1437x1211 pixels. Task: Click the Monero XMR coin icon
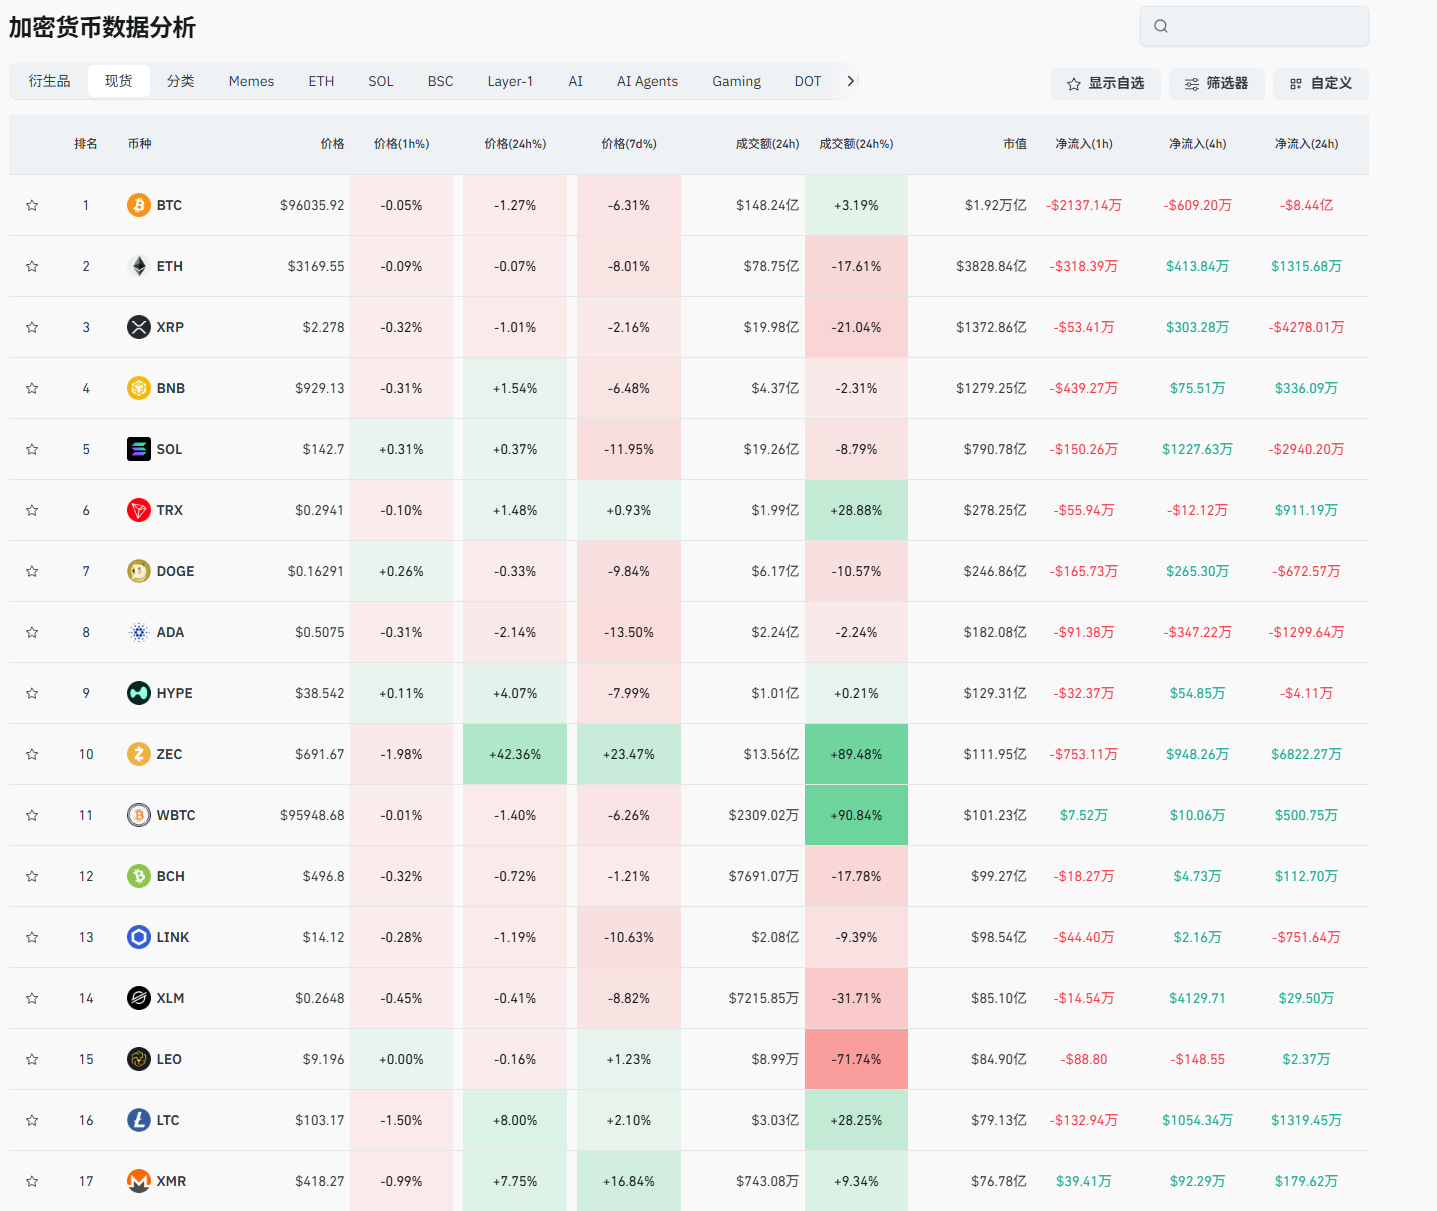139,1181
